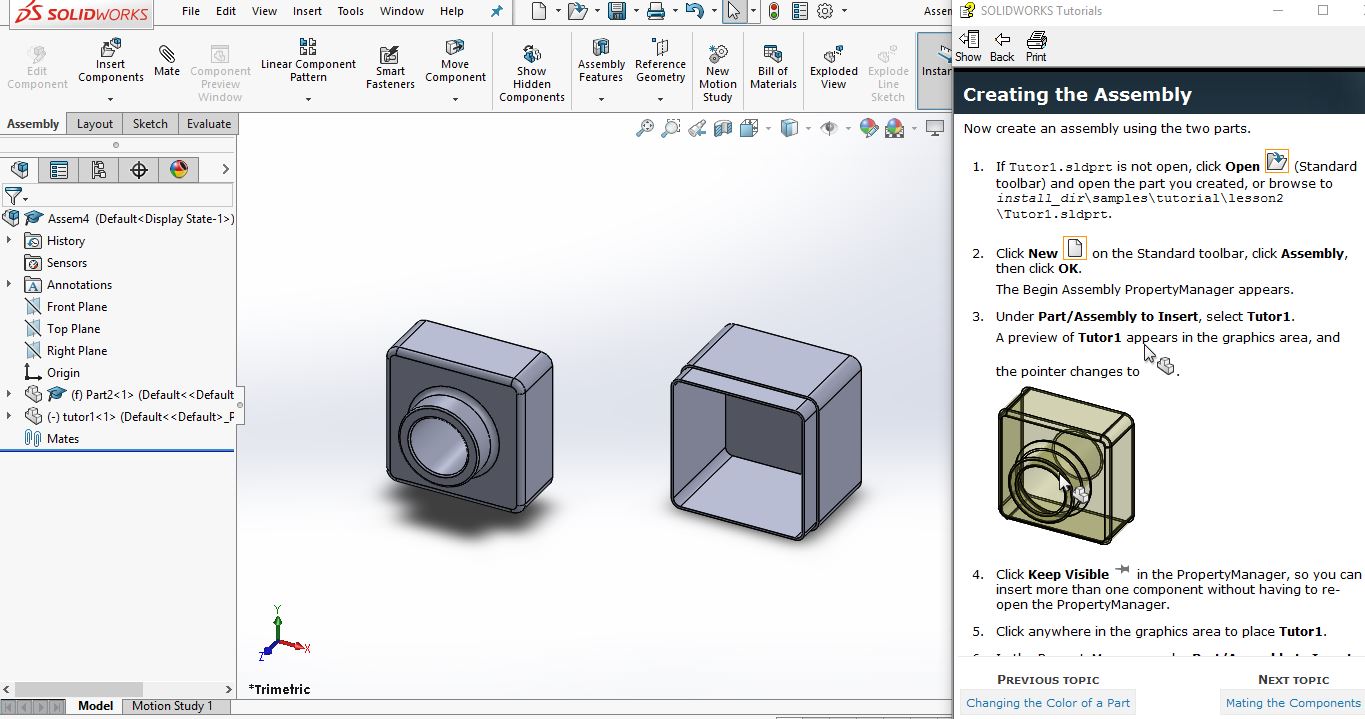This screenshot has height=719, width=1365.
Task: Click the Zoom to Fit icon
Action: (x=645, y=128)
